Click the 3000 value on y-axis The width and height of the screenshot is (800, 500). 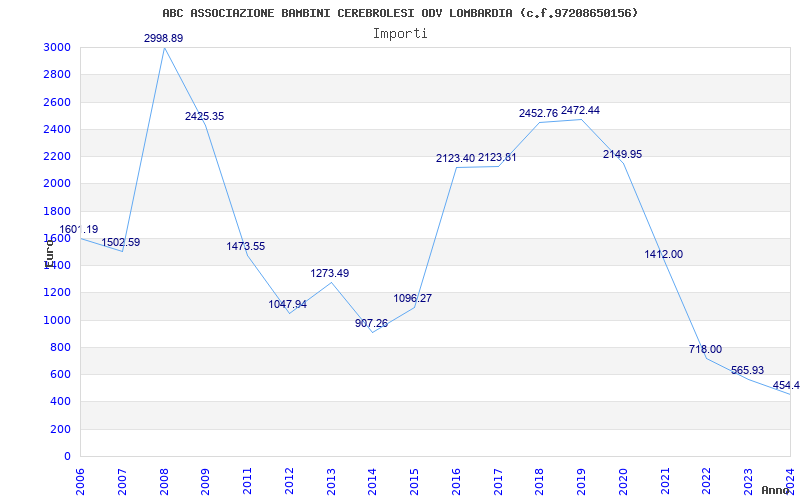coord(56,48)
